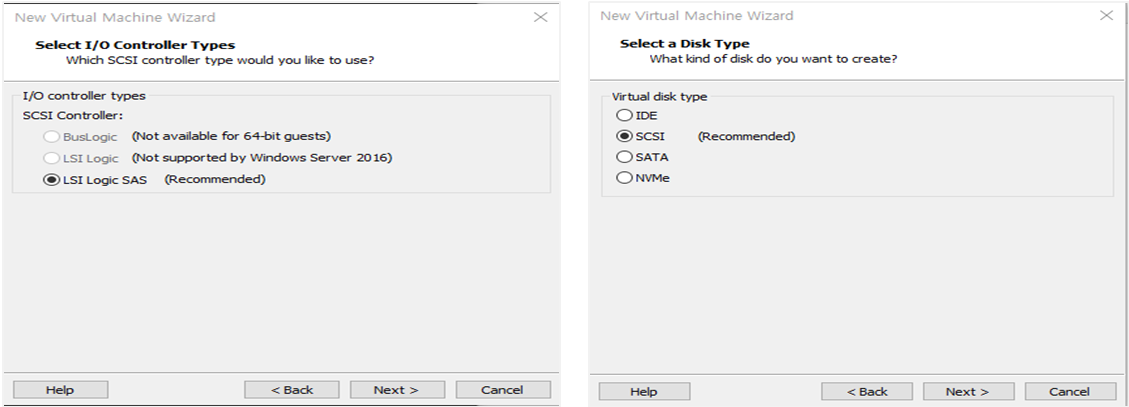Close the I/O Controller Types wizard window
This screenshot has height=407, width=1129.
coord(540,17)
